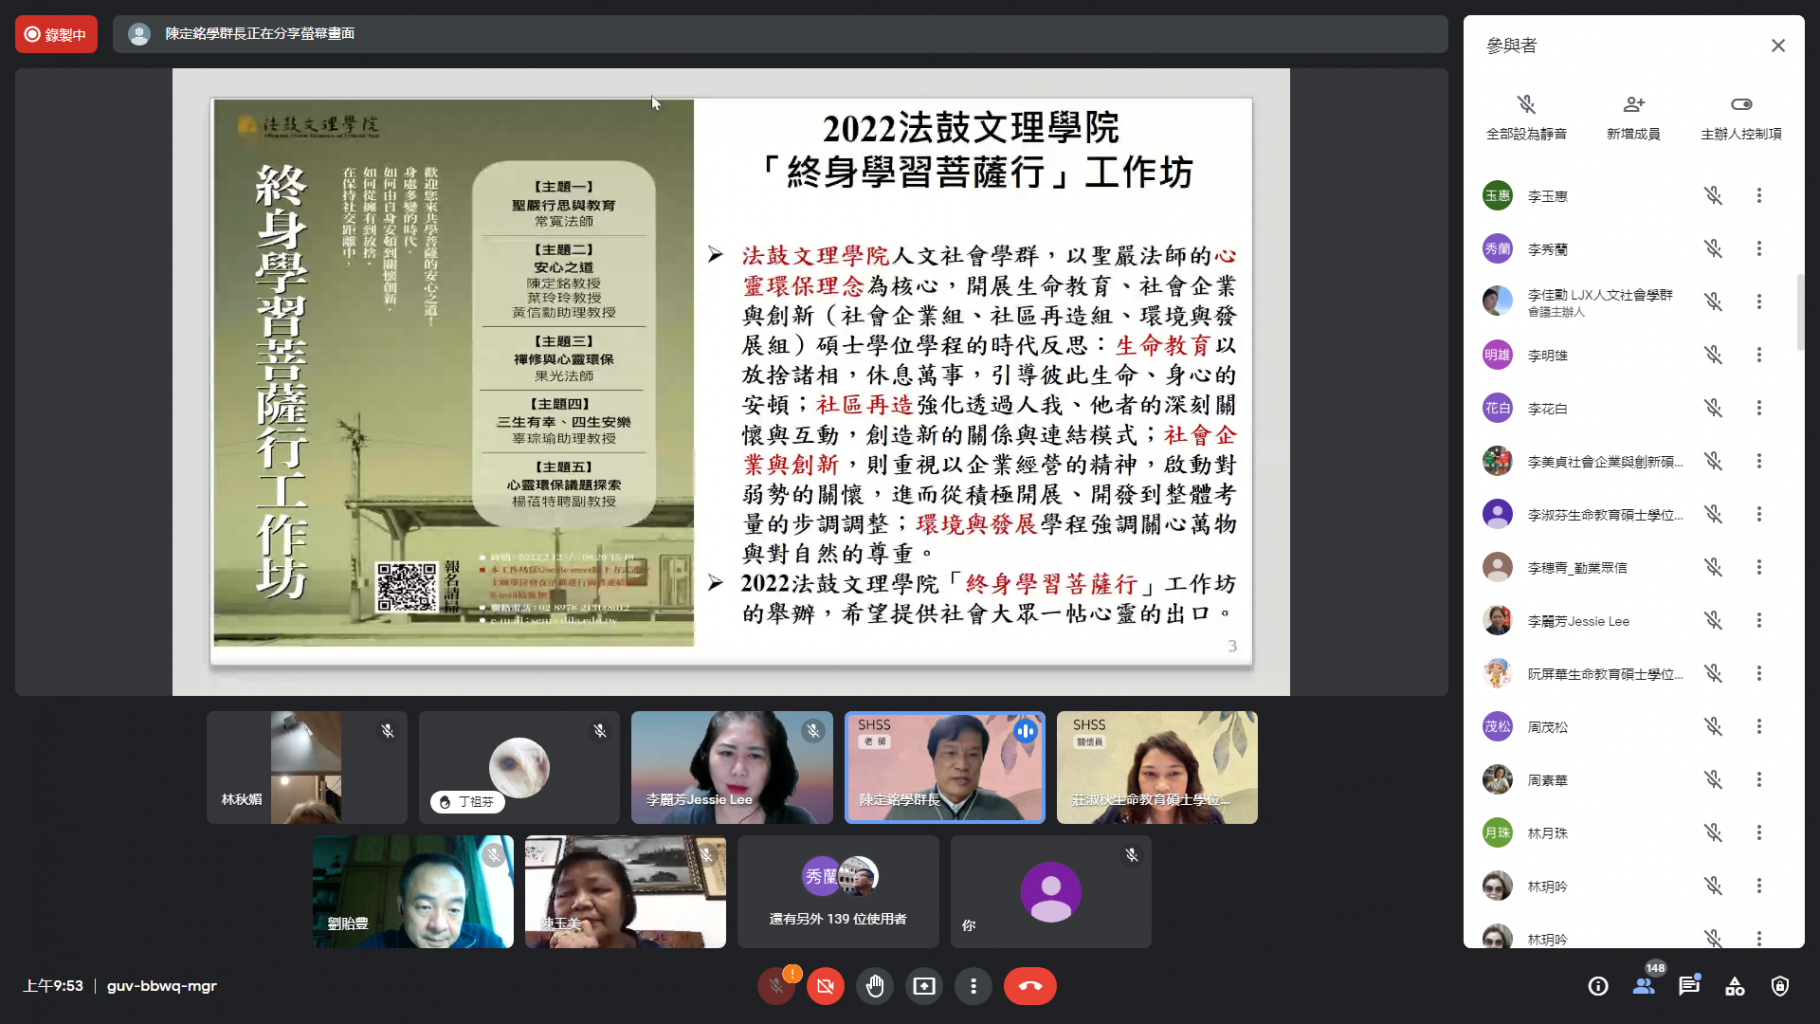
Task: Toggle host controls switch in panel
Action: pos(1741,105)
